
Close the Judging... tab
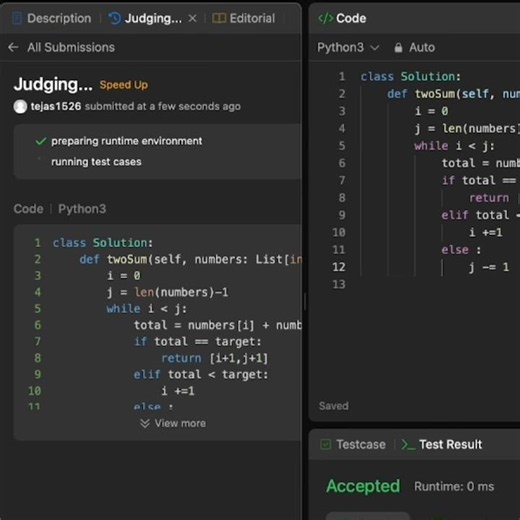(x=192, y=18)
